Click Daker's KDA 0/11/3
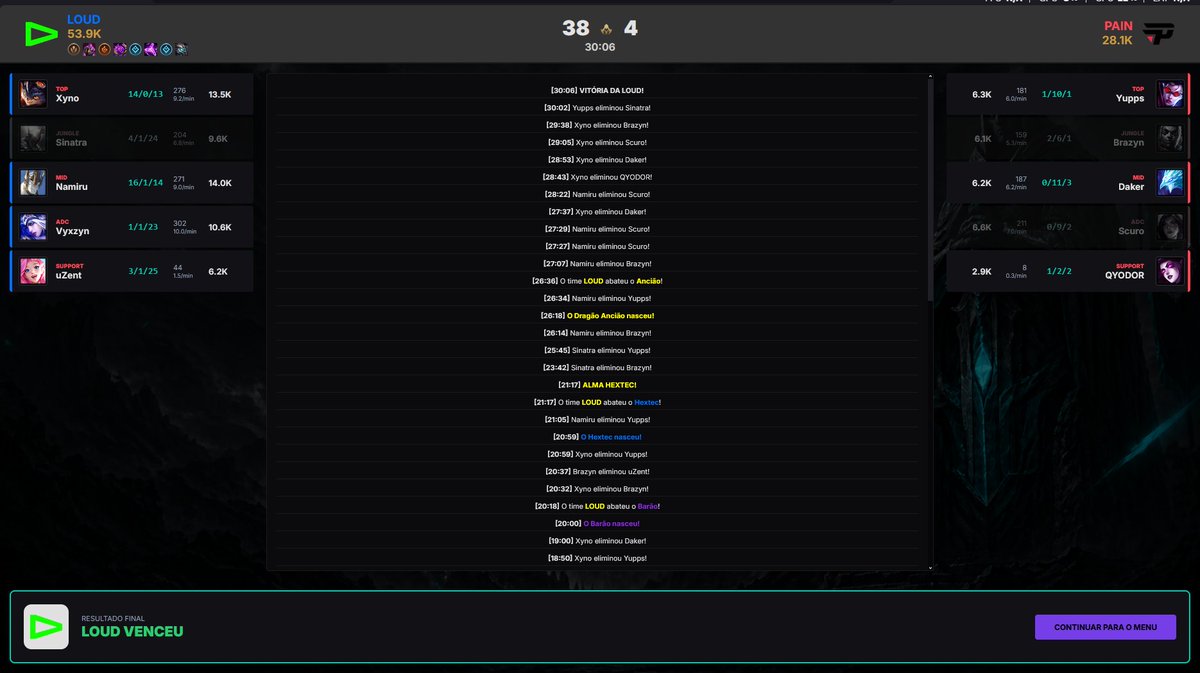Screen dimensions: 1200x673 coord(1056,183)
